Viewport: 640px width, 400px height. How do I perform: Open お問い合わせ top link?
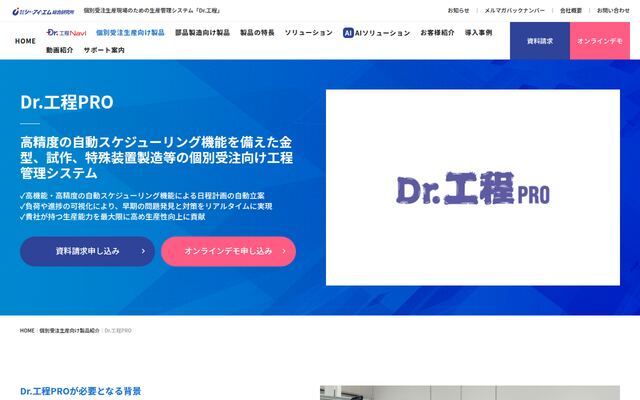pos(613,11)
